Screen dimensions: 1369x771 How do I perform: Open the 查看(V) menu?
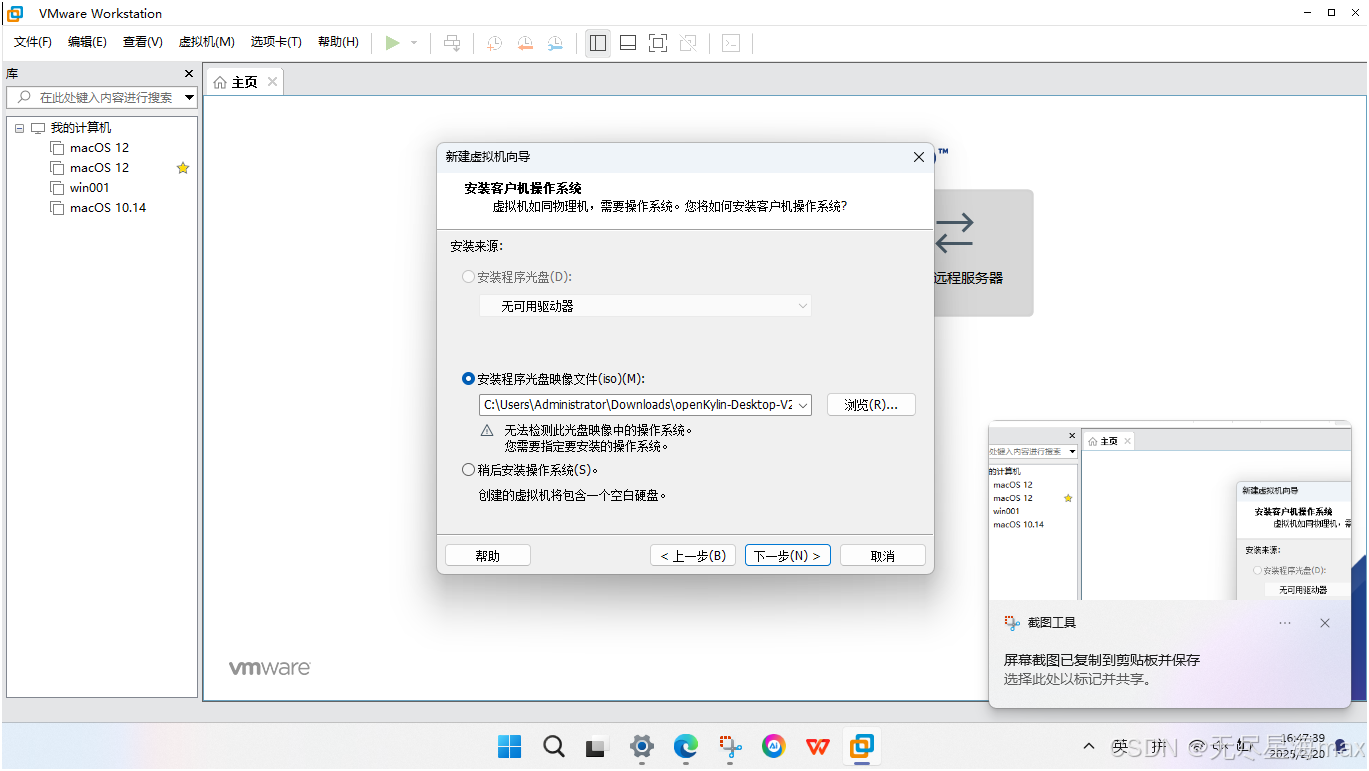143,42
